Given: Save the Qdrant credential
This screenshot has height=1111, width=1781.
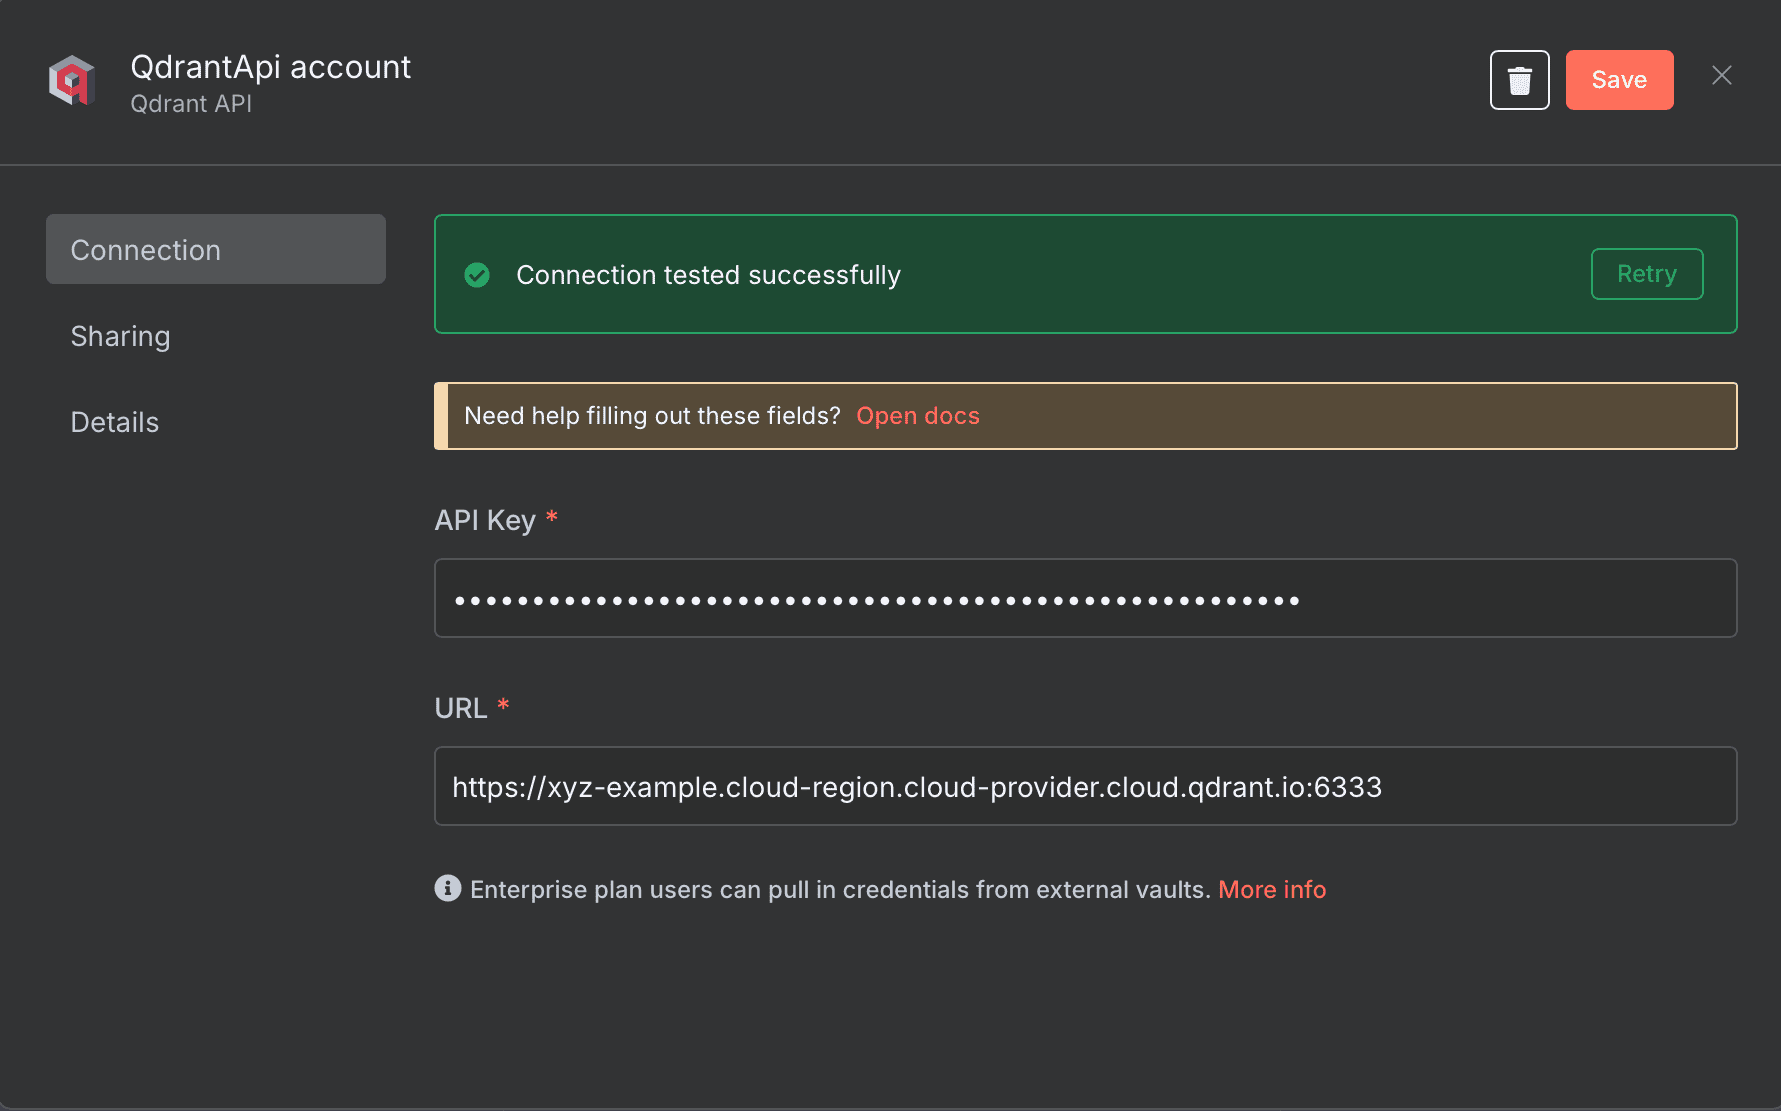Looking at the screenshot, I should 1619,80.
